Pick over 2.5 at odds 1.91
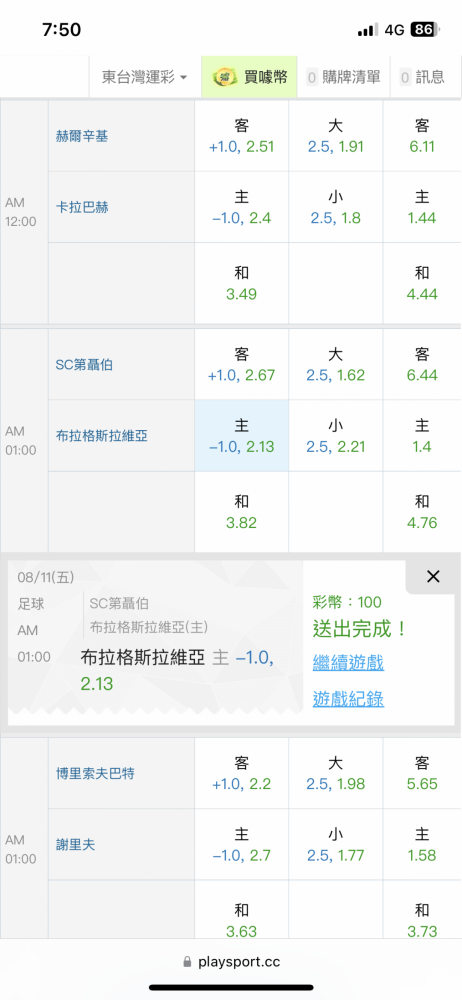This screenshot has height=1000, width=462. pos(336,136)
